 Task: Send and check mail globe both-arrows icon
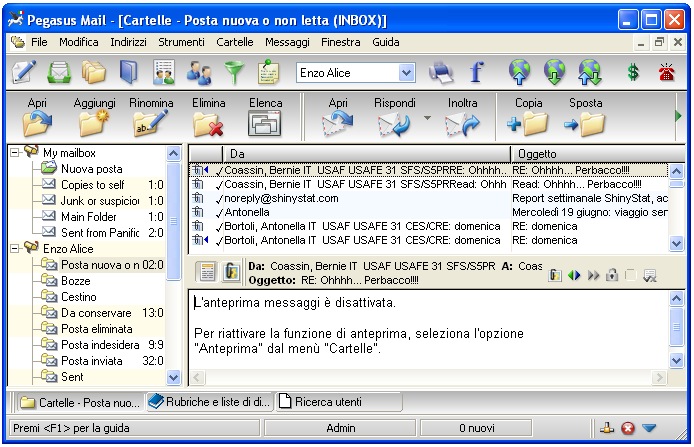coord(590,72)
